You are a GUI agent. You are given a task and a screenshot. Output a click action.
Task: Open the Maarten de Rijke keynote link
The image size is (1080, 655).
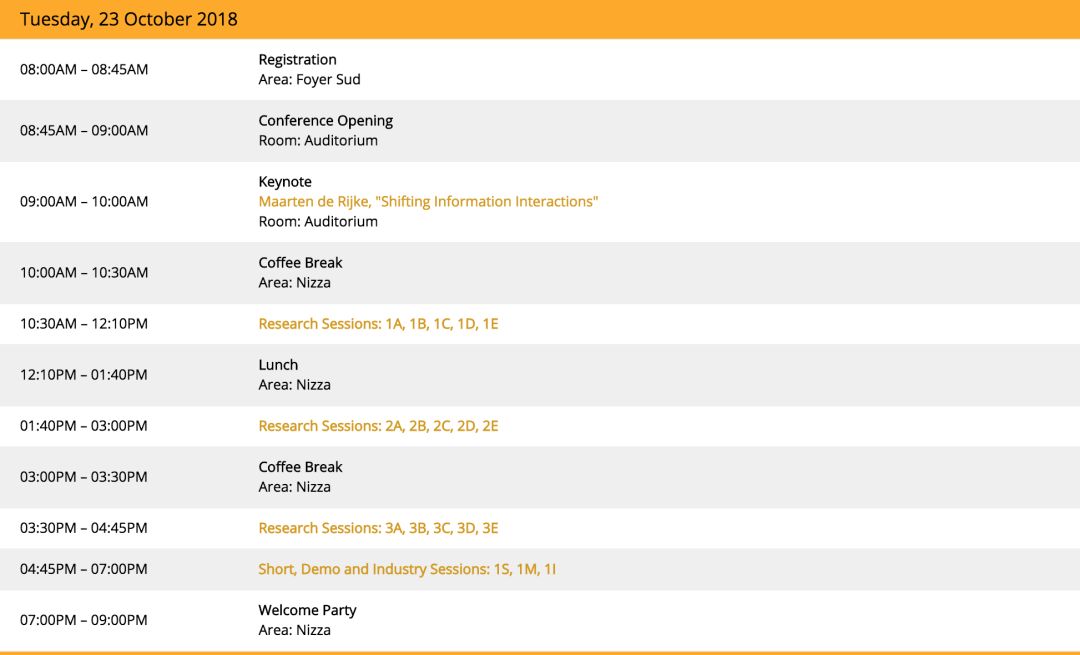point(428,202)
